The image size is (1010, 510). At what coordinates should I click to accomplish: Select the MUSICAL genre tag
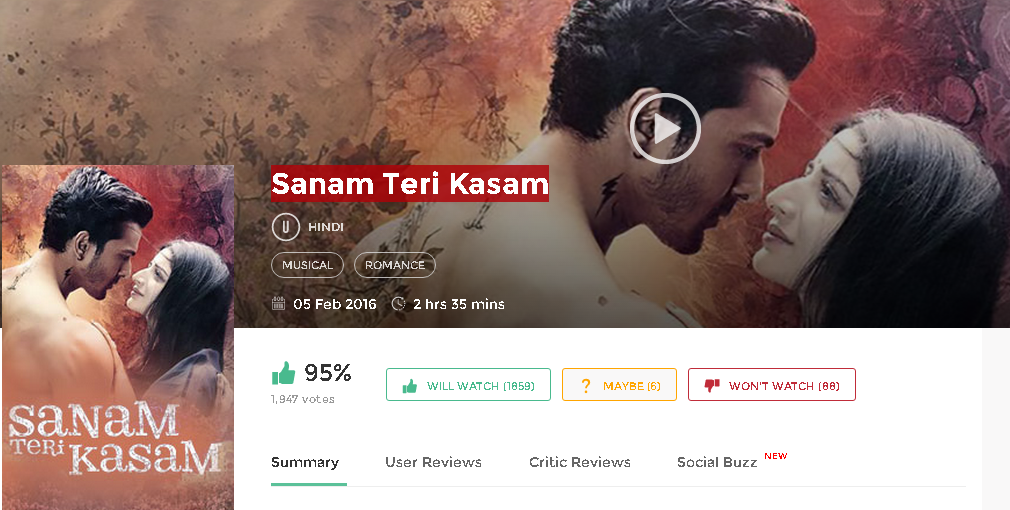307,265
